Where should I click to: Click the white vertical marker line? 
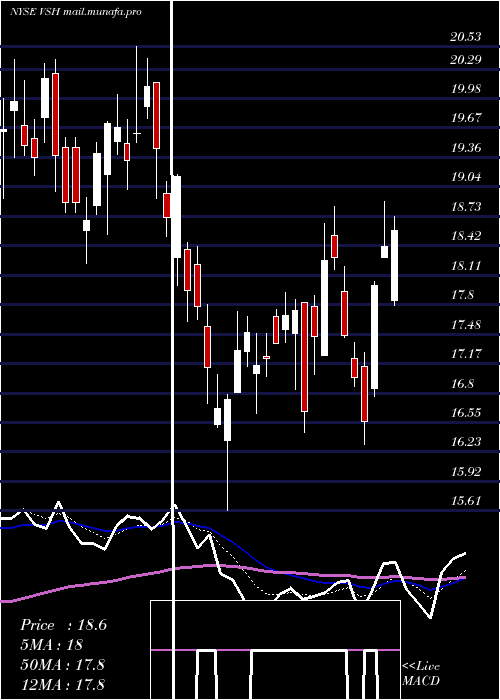[x=172, y=350]
